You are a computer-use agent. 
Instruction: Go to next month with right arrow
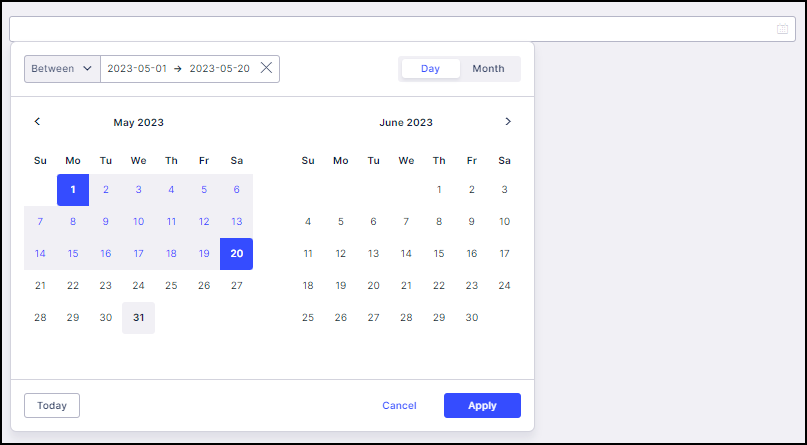pyautogui.click(x=508, y=121)
